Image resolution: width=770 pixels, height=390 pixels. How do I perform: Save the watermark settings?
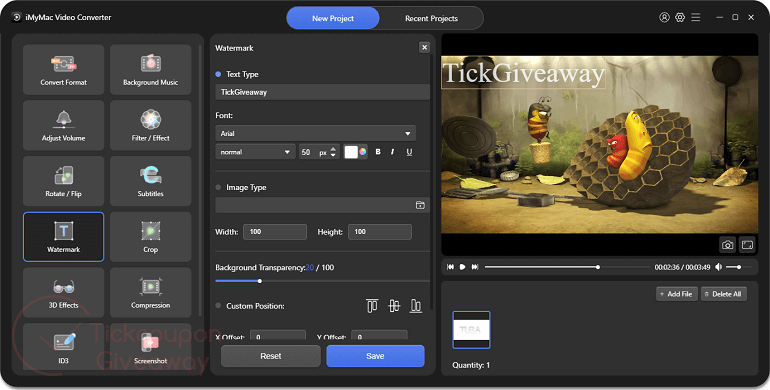(375, 356)
